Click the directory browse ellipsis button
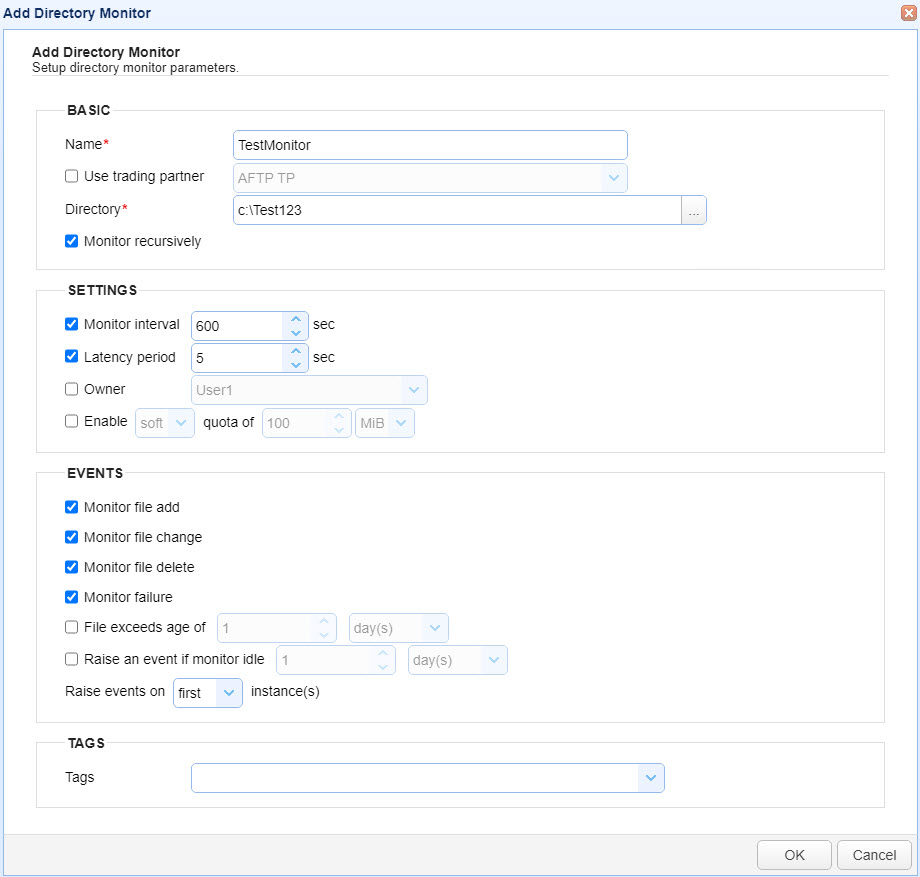Image resolution: width=920 pixels, height=877 pixels. point(694,210)
